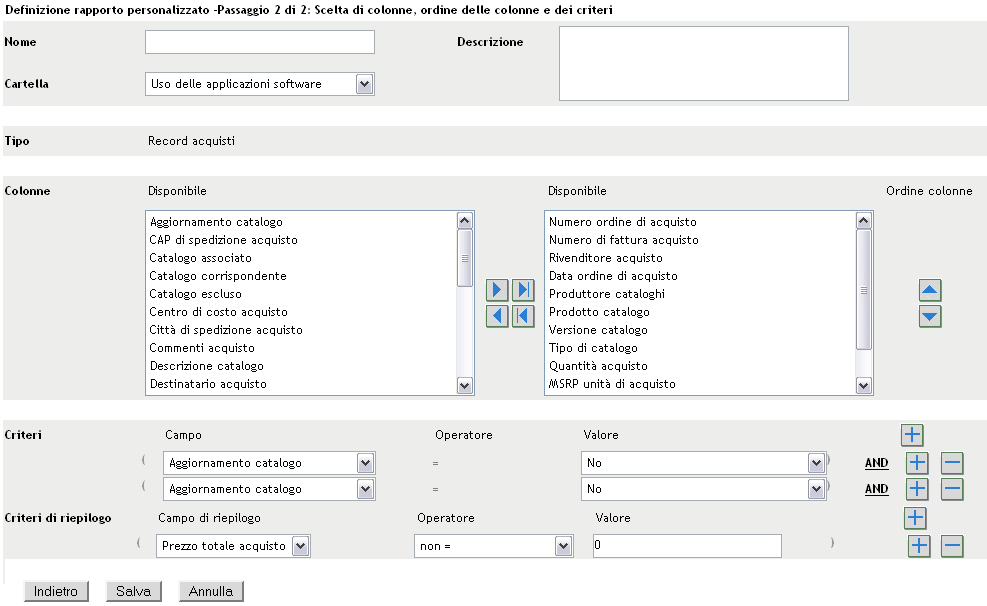This screenshot has height=606, width=987.
Task: Click the plus icon beside the Criteri di riepilogo header
Action: click(x=915, y=517)
